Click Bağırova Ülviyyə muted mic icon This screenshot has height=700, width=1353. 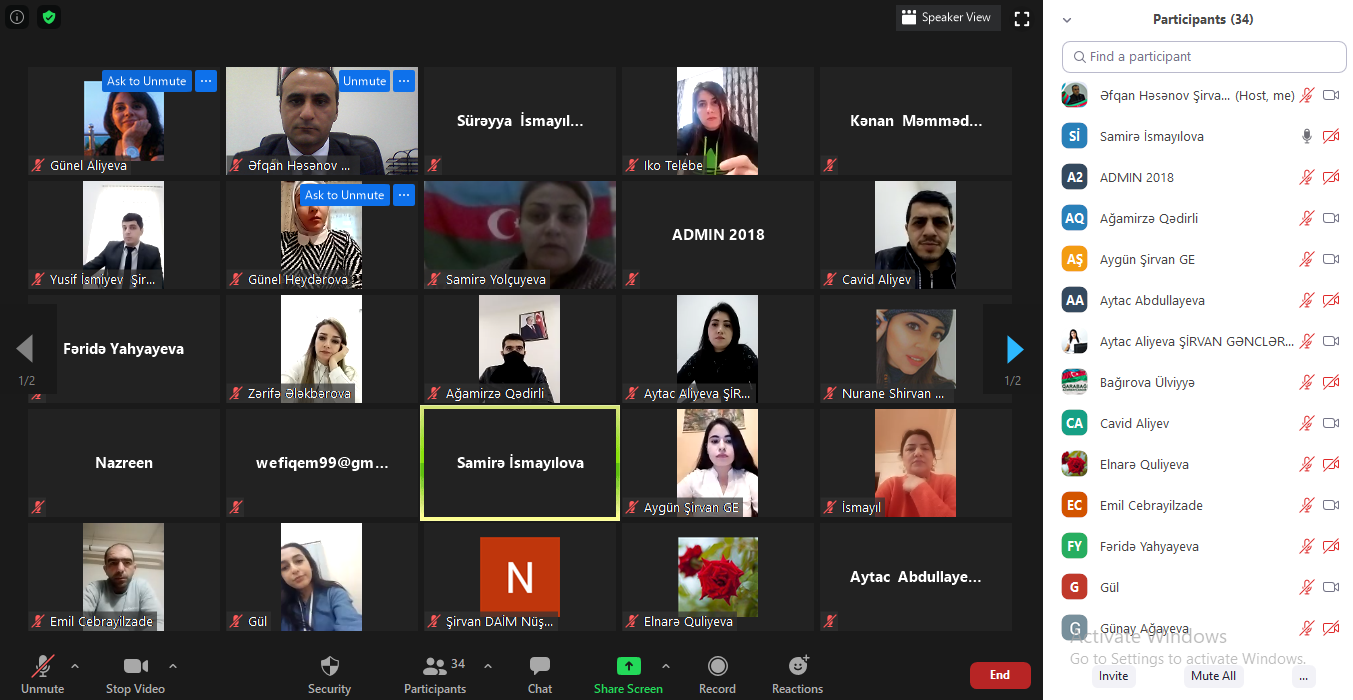(1306, 382)
